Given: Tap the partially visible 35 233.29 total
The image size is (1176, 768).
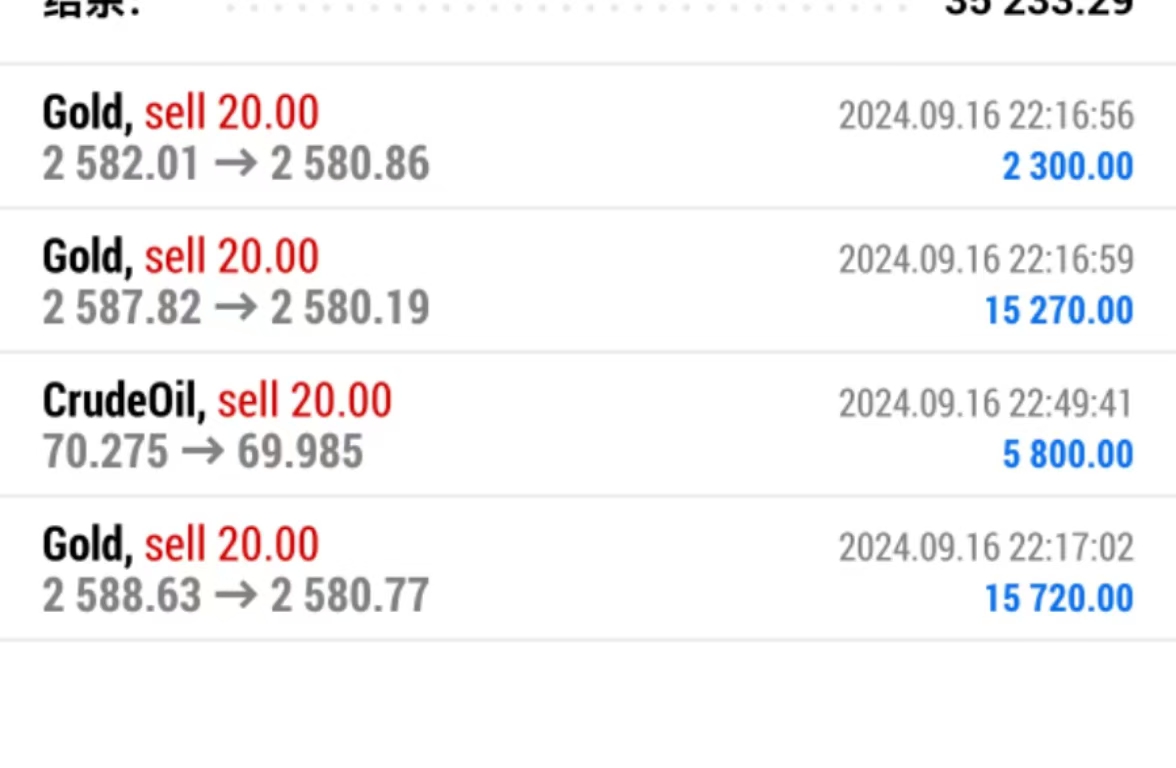Looking at the screenshot, I should (1038, 8).
